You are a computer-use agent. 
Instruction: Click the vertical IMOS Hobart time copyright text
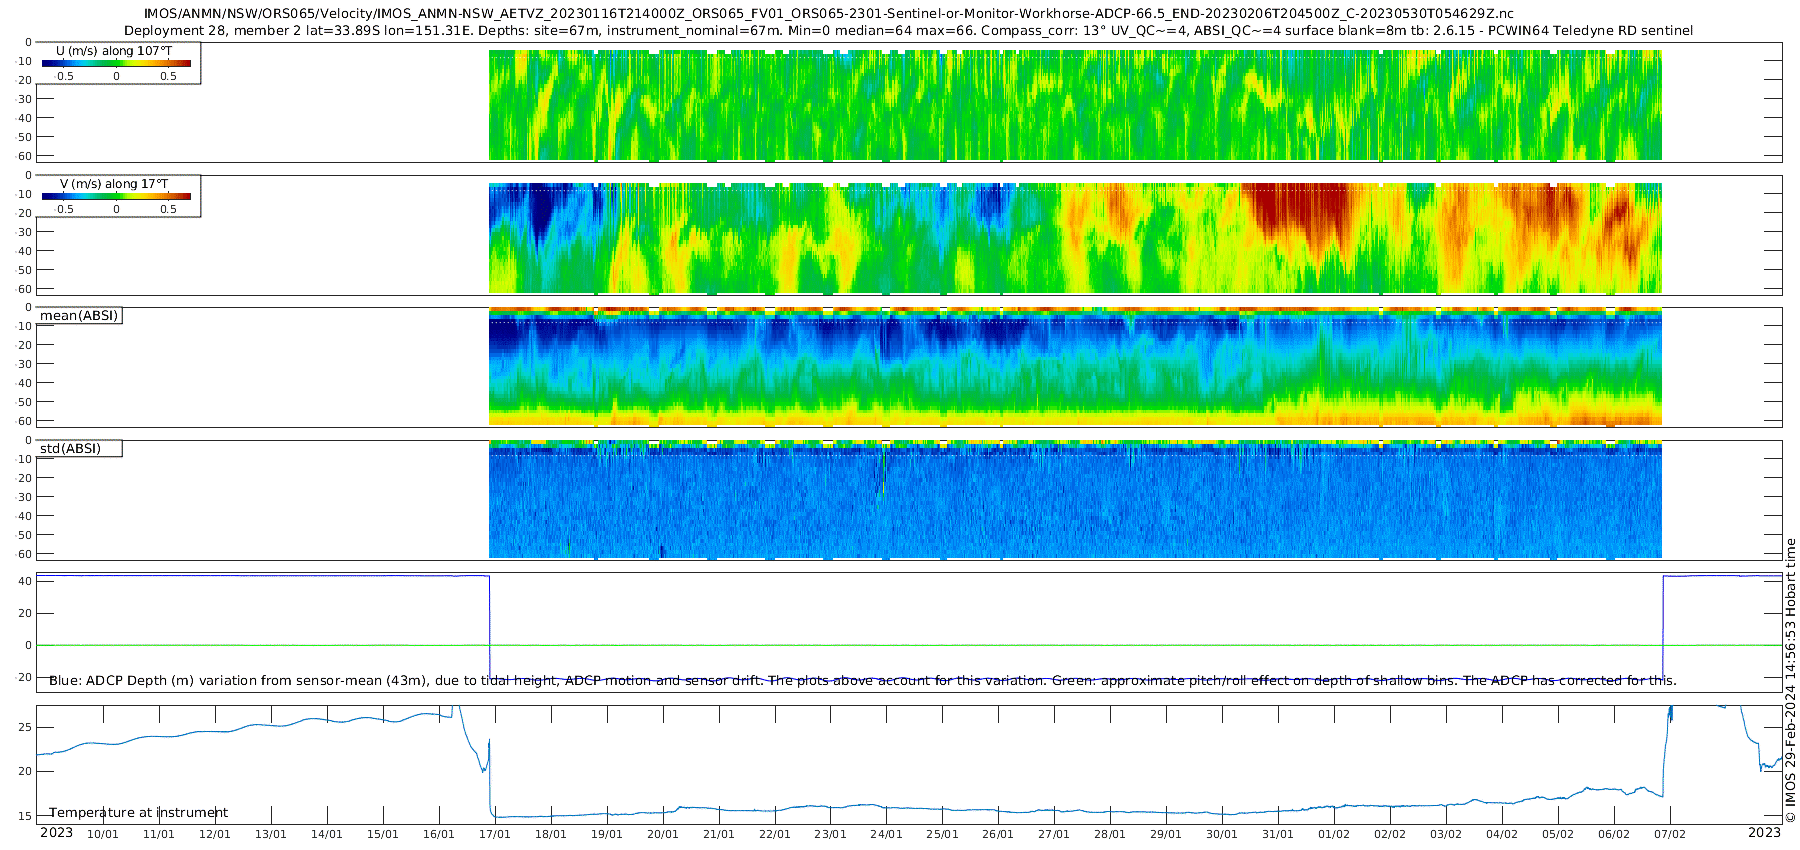(x=1790, y=680)
